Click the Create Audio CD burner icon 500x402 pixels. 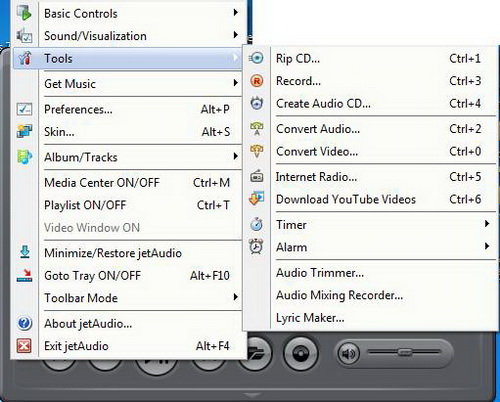pyautogui.click(x=256, y=103)
